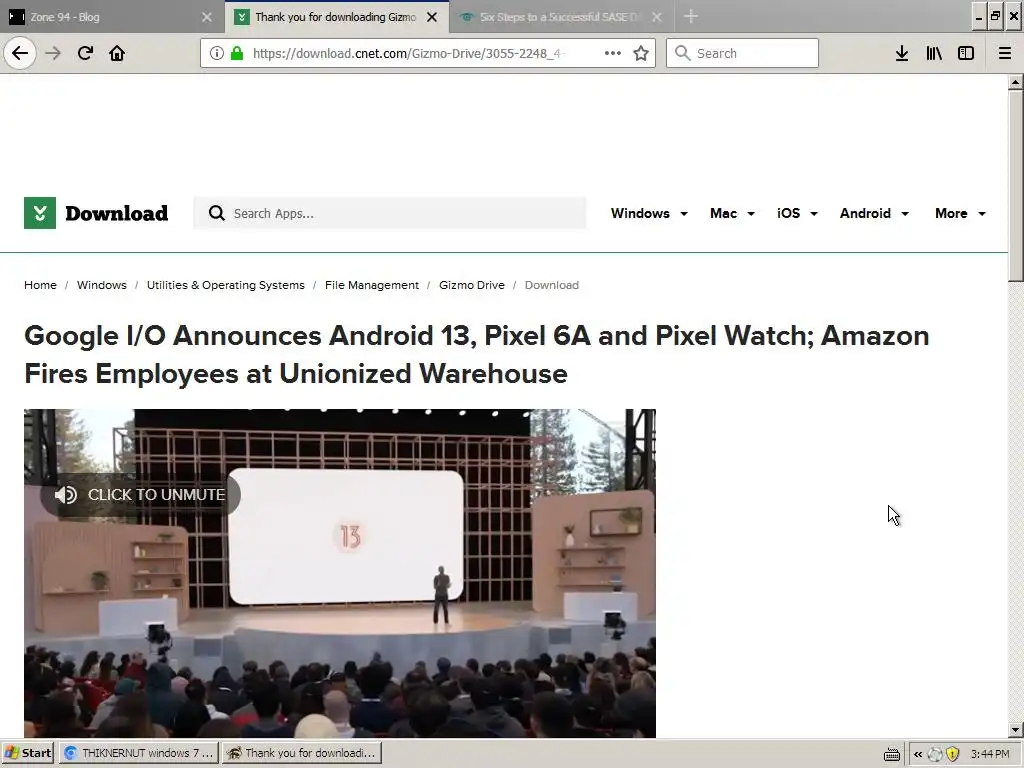The image size is (1024, 768).
Task: Open the library bookshelf icon
Action: point(934,53)
